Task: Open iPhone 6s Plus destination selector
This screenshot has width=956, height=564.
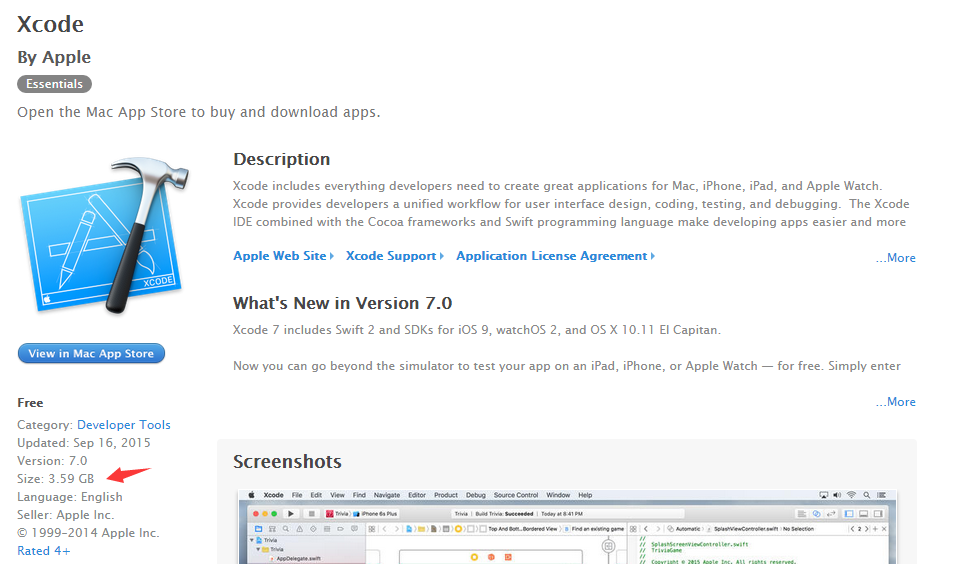Action: tap(376, 514)
